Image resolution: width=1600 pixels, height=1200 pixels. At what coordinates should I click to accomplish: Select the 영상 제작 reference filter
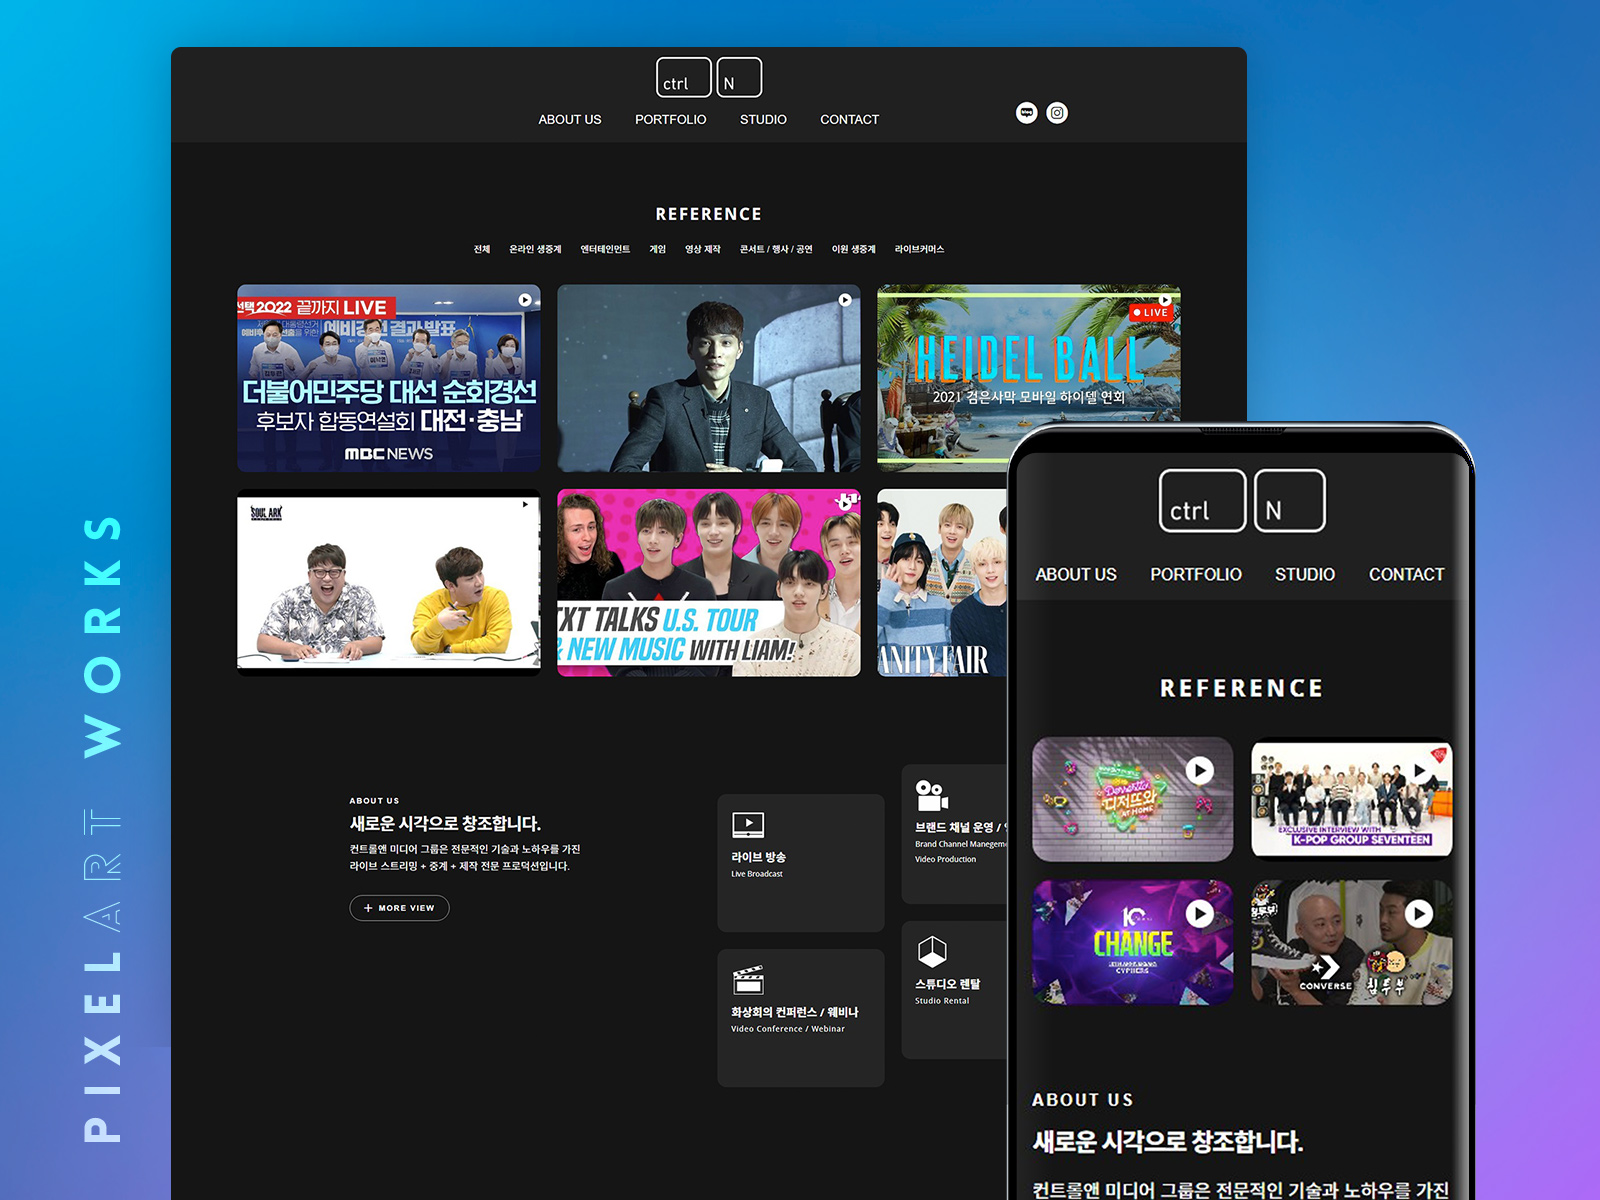[x=702, y=249]
